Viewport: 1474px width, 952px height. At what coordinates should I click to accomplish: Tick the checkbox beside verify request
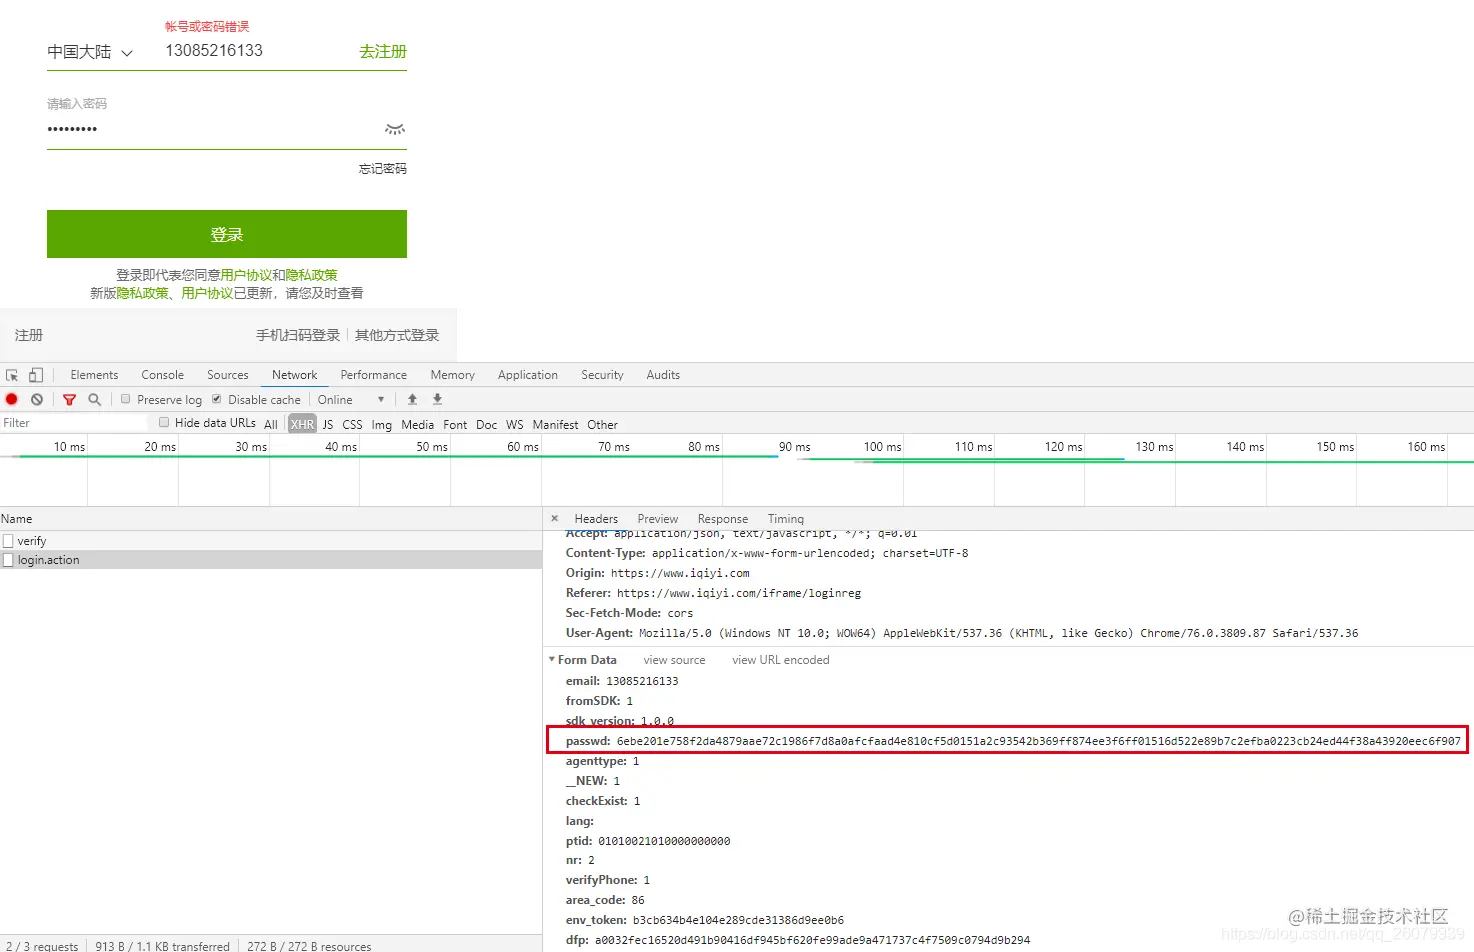[x=8, y=541]
